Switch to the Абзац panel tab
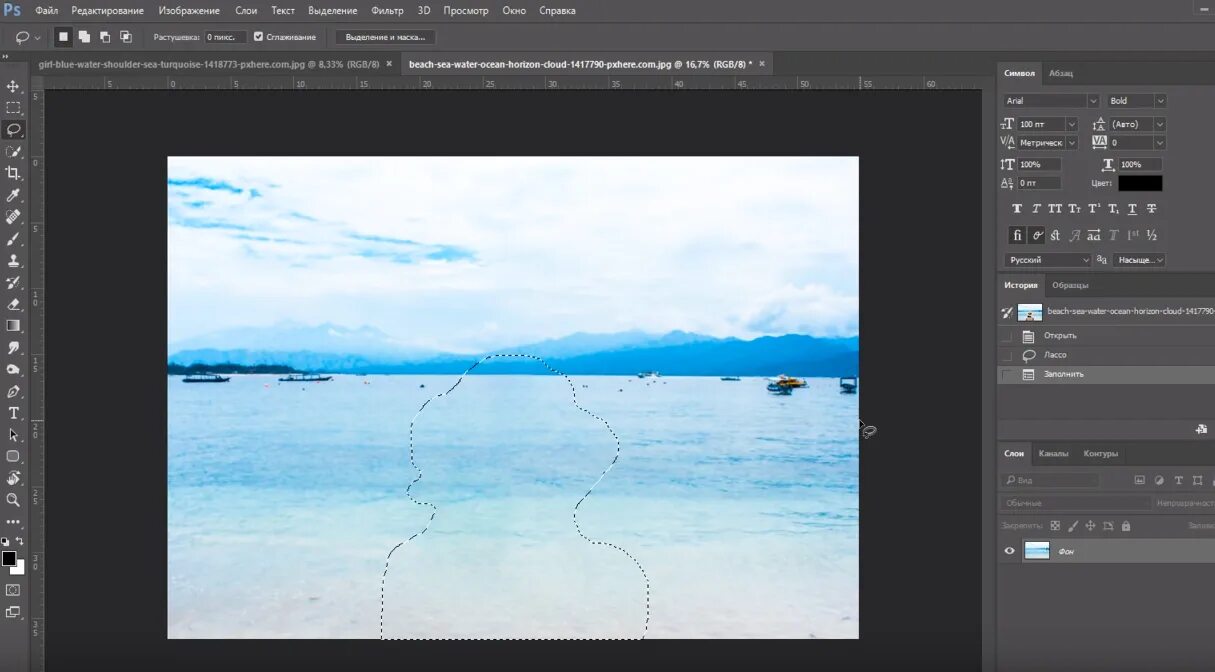 click(1060, 73)
